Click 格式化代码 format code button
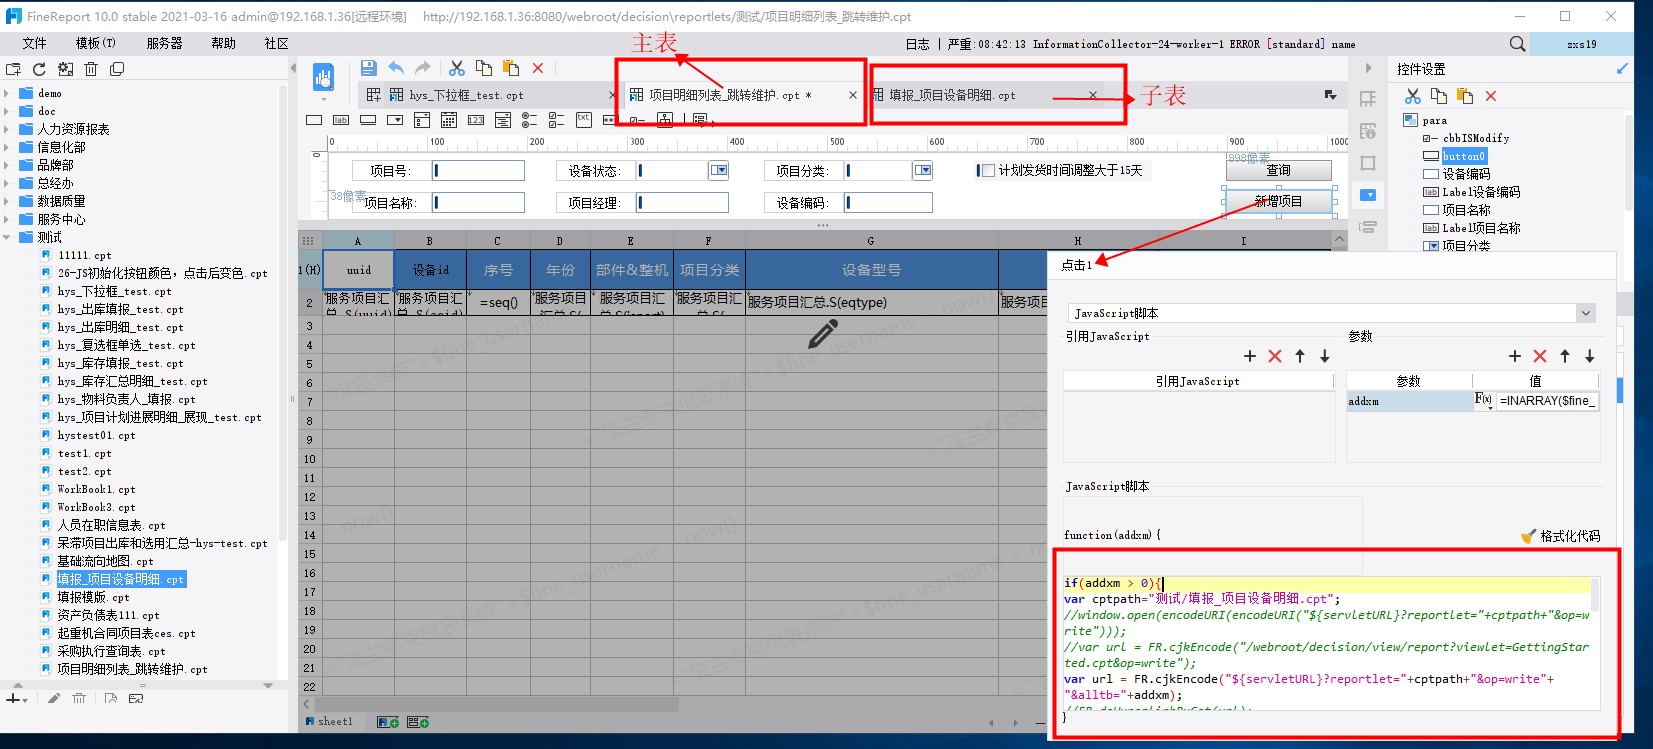Screen dimensions: 1653x749 point(1560,536)
